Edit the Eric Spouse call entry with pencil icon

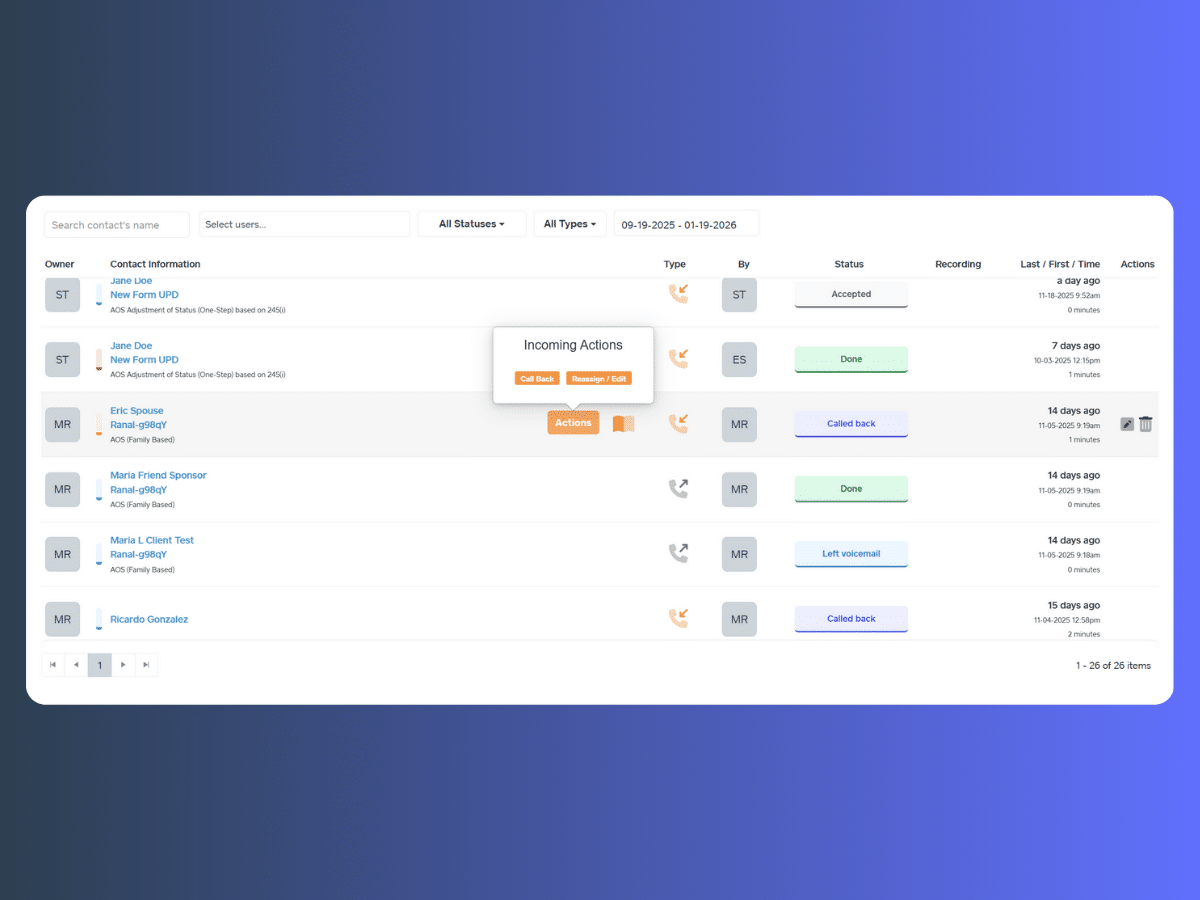(1127, 424)
